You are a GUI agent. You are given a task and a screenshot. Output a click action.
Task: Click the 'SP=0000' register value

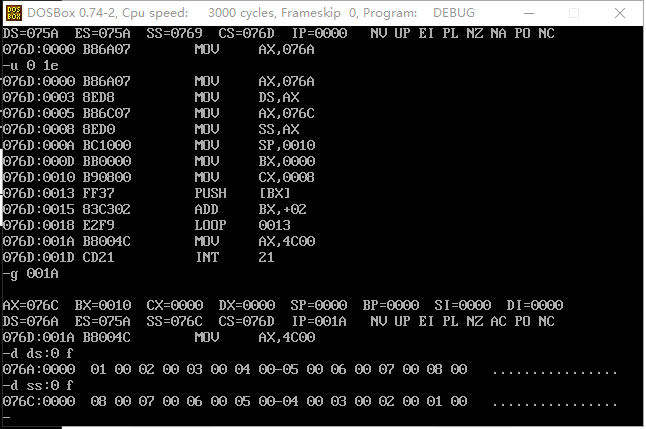[x=319, y=306]
